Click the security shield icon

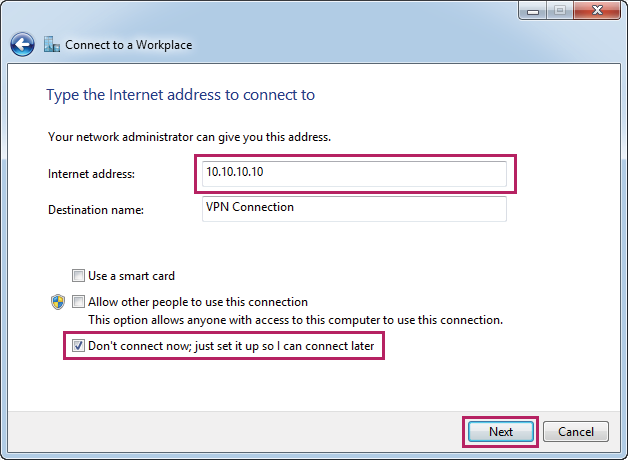(58, 302)
